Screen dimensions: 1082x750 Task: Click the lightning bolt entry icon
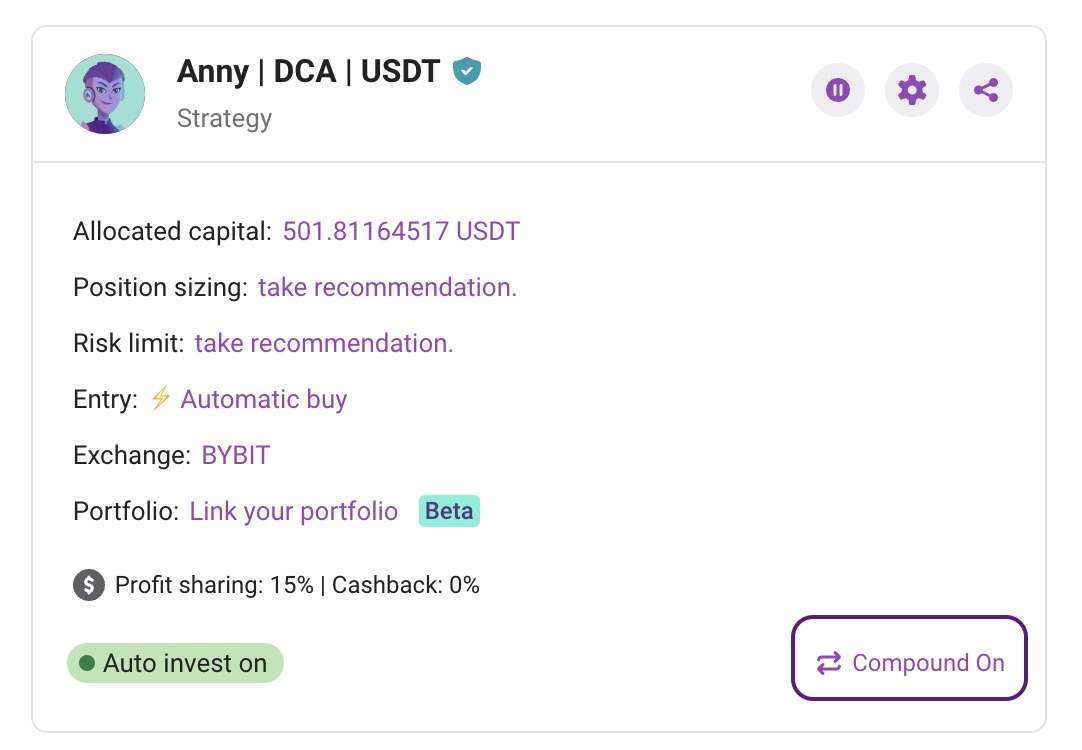160,398
